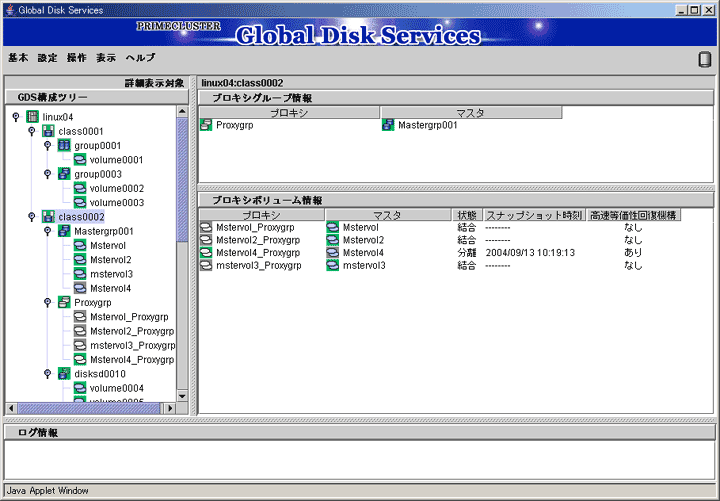The width and height of the screenshot is (720, 501).
Task: Collapse the Proxygrp tree node
Action: coord(47,302)
